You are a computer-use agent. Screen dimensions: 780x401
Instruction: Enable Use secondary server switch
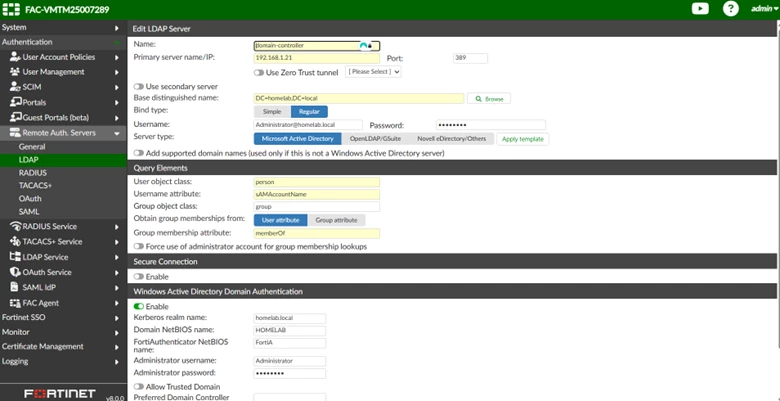click(x=139, y=87)
